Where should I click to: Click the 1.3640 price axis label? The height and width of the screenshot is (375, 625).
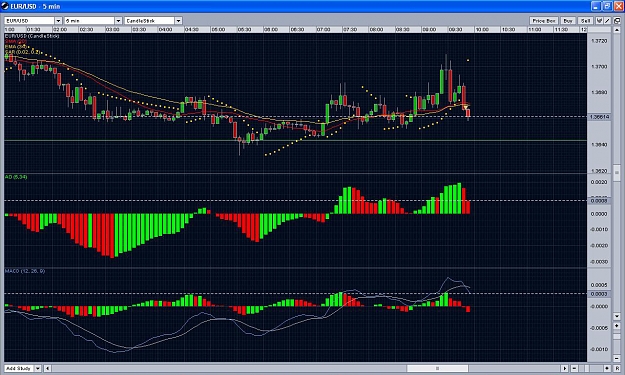click(x=599, y=145)
